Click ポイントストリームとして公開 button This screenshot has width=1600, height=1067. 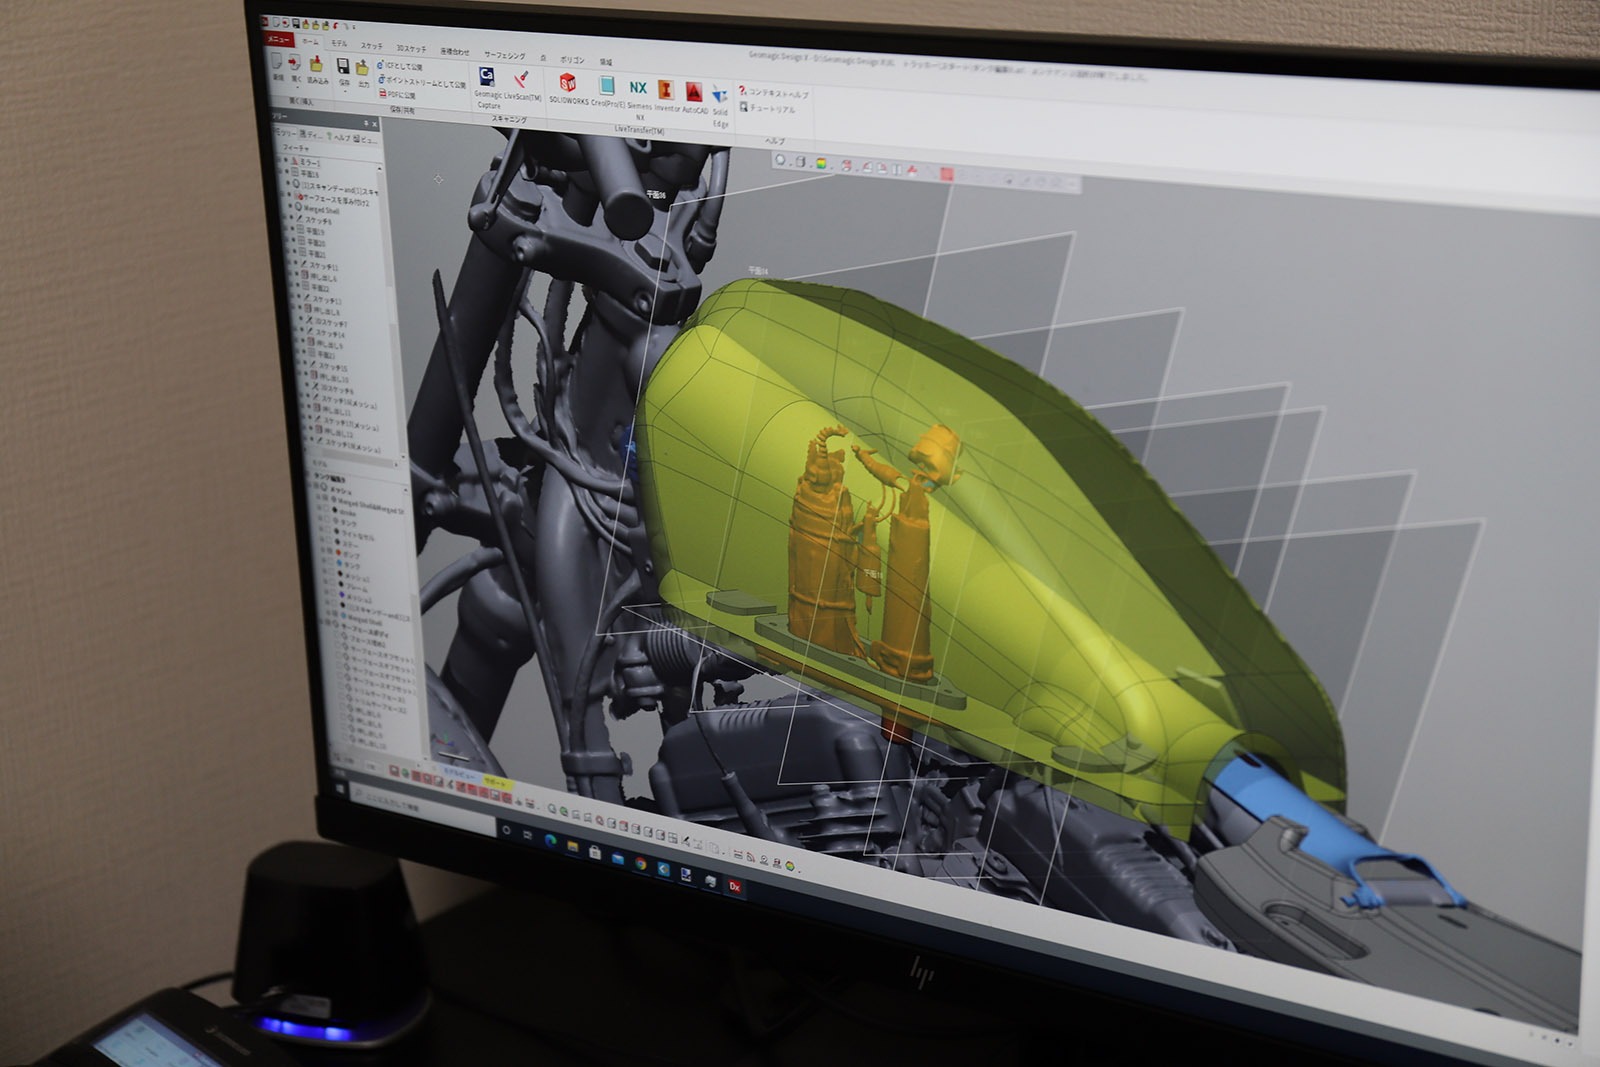point(422,83)
